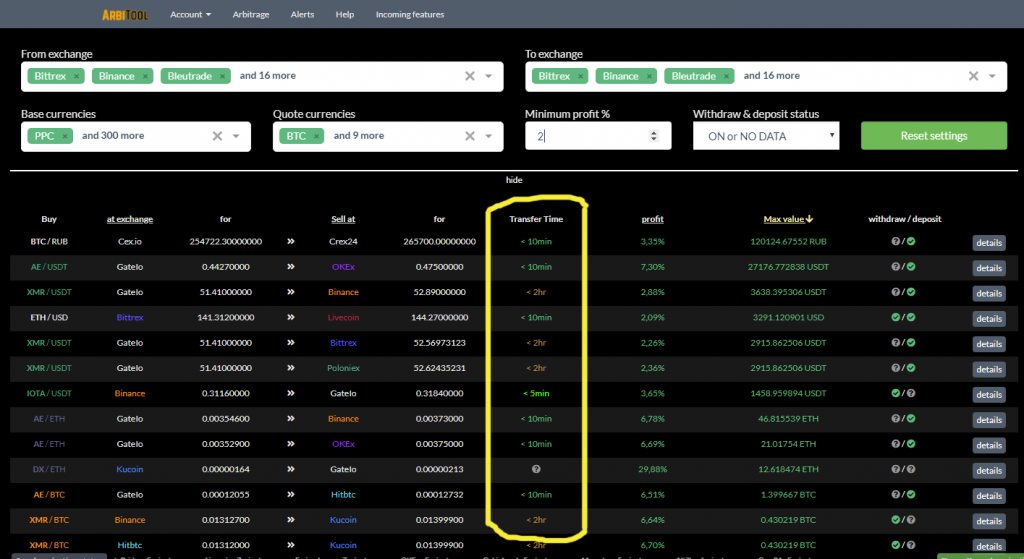Click the hide link above the table
1024x559 pixels.
tap(514, 180)
